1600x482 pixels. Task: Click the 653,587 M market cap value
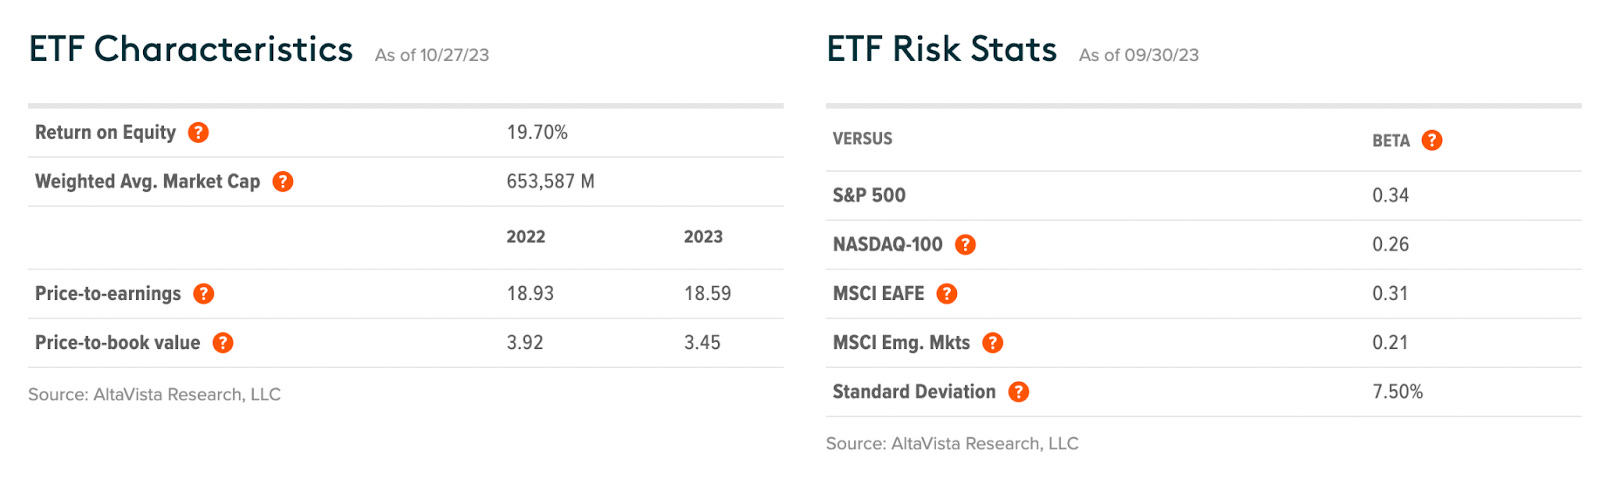pyautogui.click(x=550, y=181)
